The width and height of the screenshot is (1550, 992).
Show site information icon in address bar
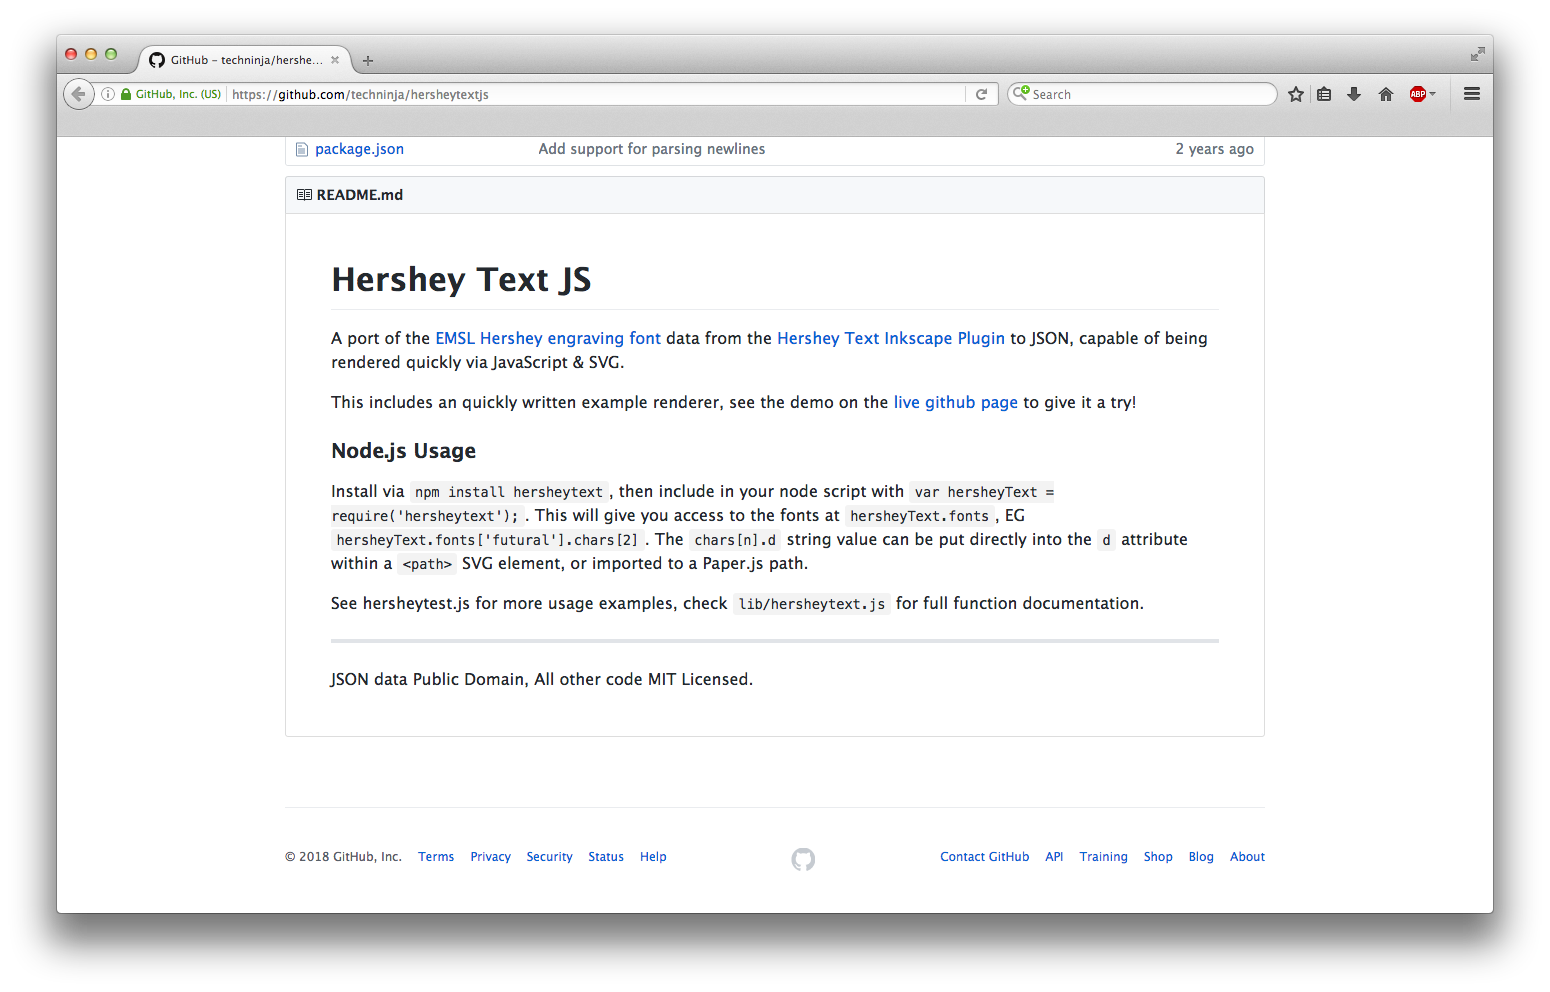coord(108,94)
